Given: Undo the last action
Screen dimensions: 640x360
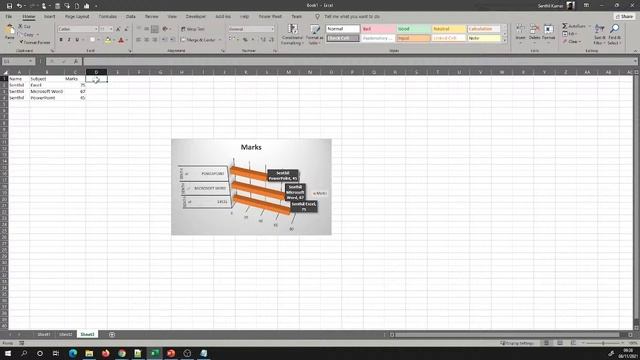Looking at the screenshot, I should (19, 6).
